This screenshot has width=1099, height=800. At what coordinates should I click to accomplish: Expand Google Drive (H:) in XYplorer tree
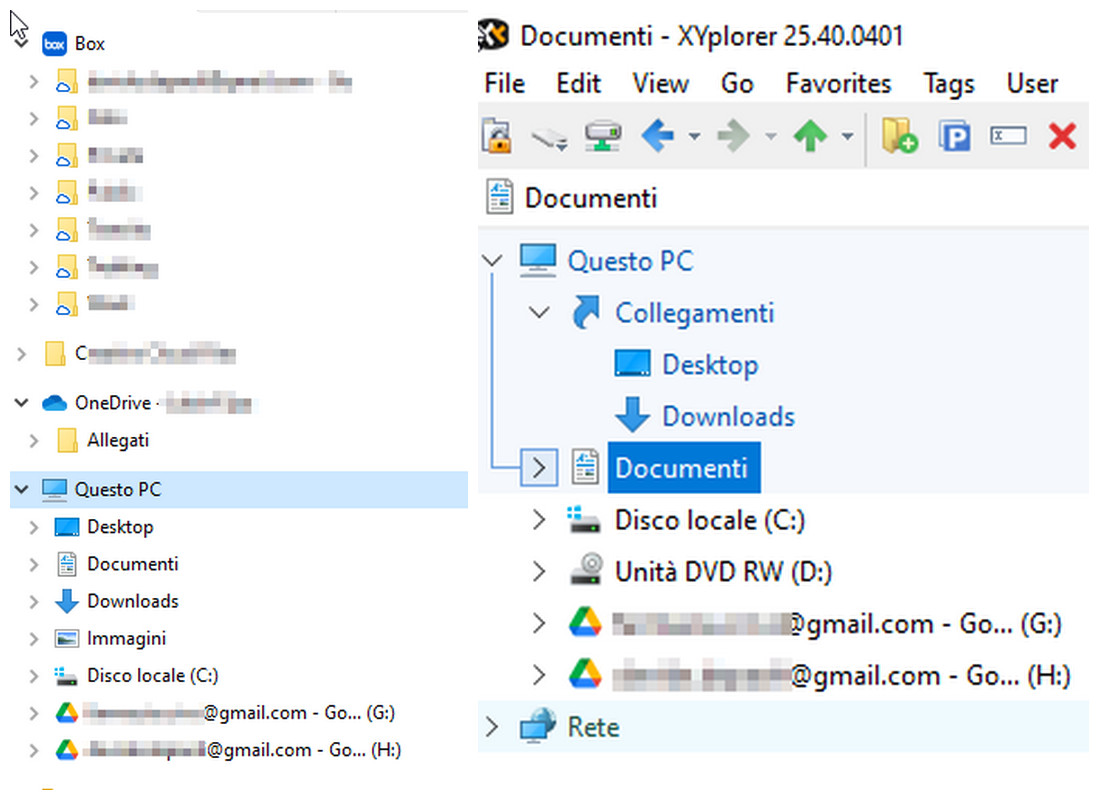[538, 675]
